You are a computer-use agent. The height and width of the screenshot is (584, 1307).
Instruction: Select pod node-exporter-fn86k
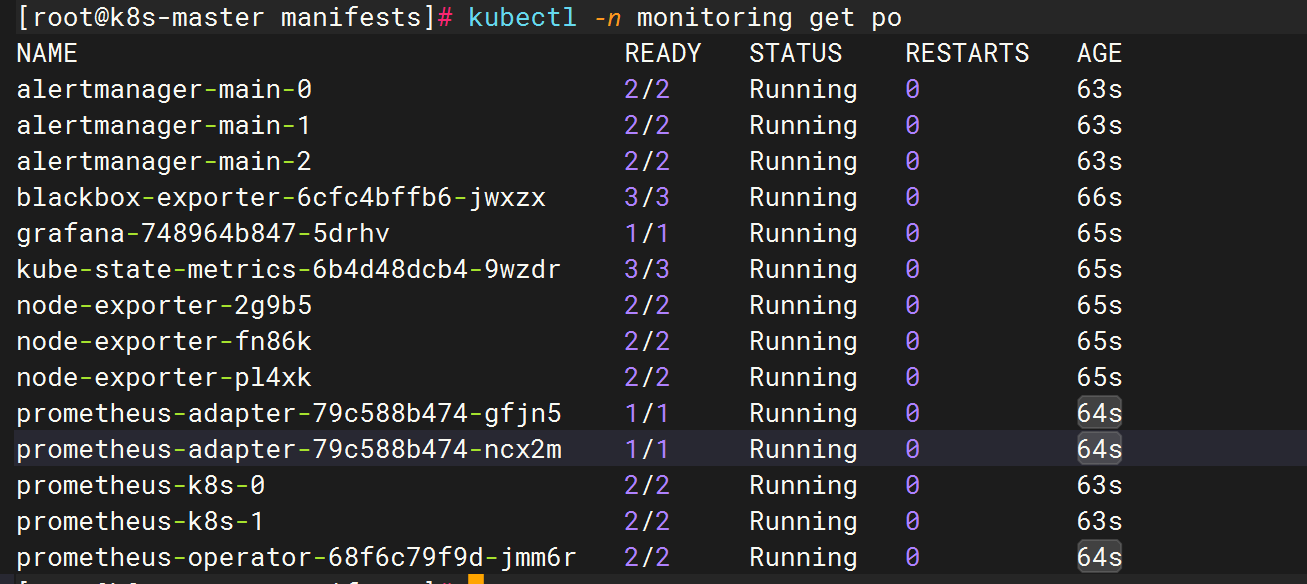coord(164,342)
